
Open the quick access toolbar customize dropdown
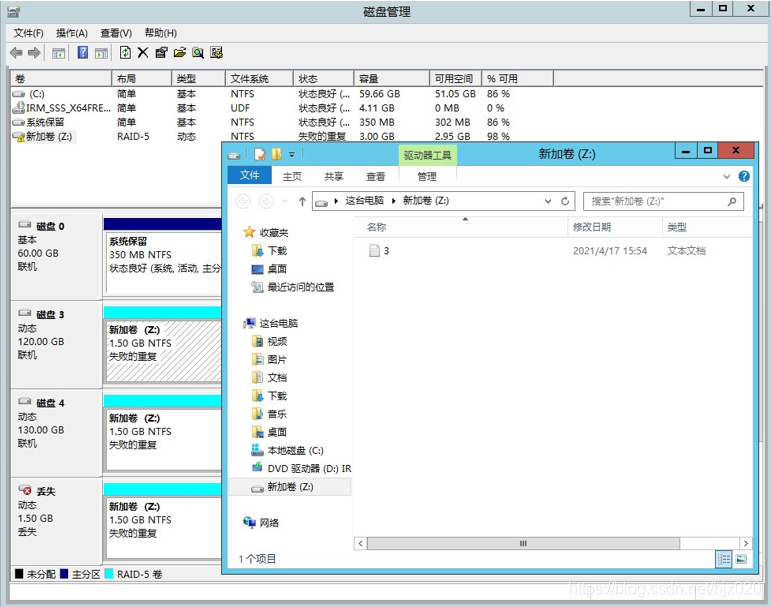(292, 154)
